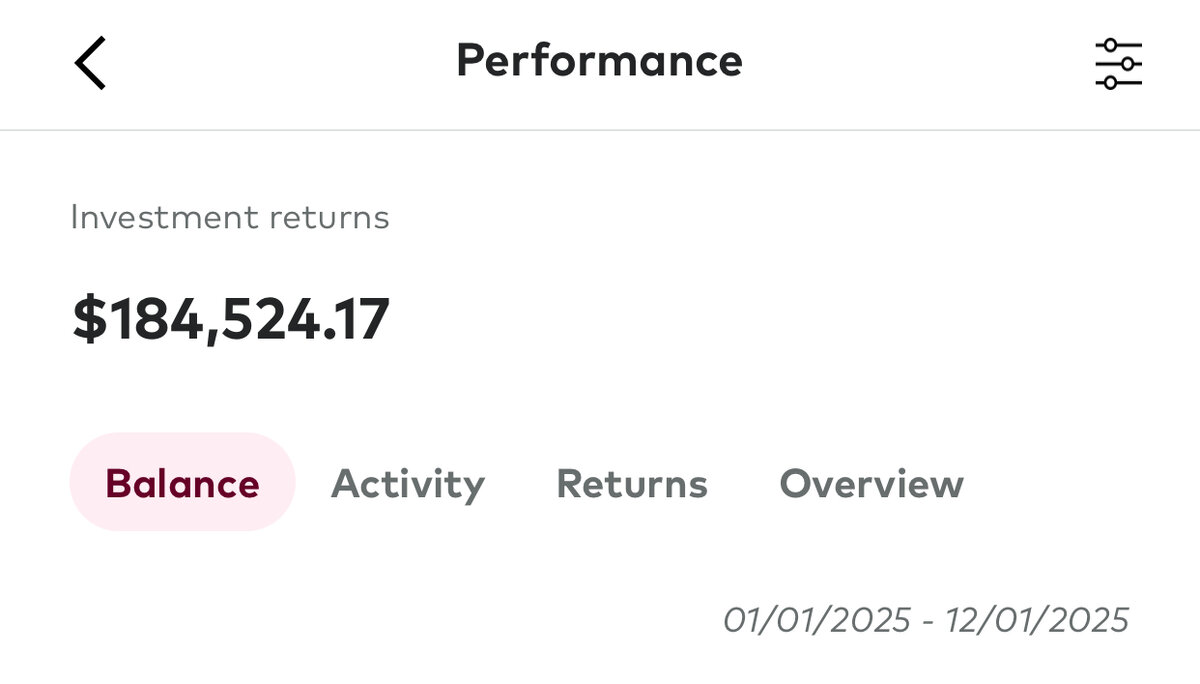
Task: Change the reporting period dates
Action: (x=925, y=620)
